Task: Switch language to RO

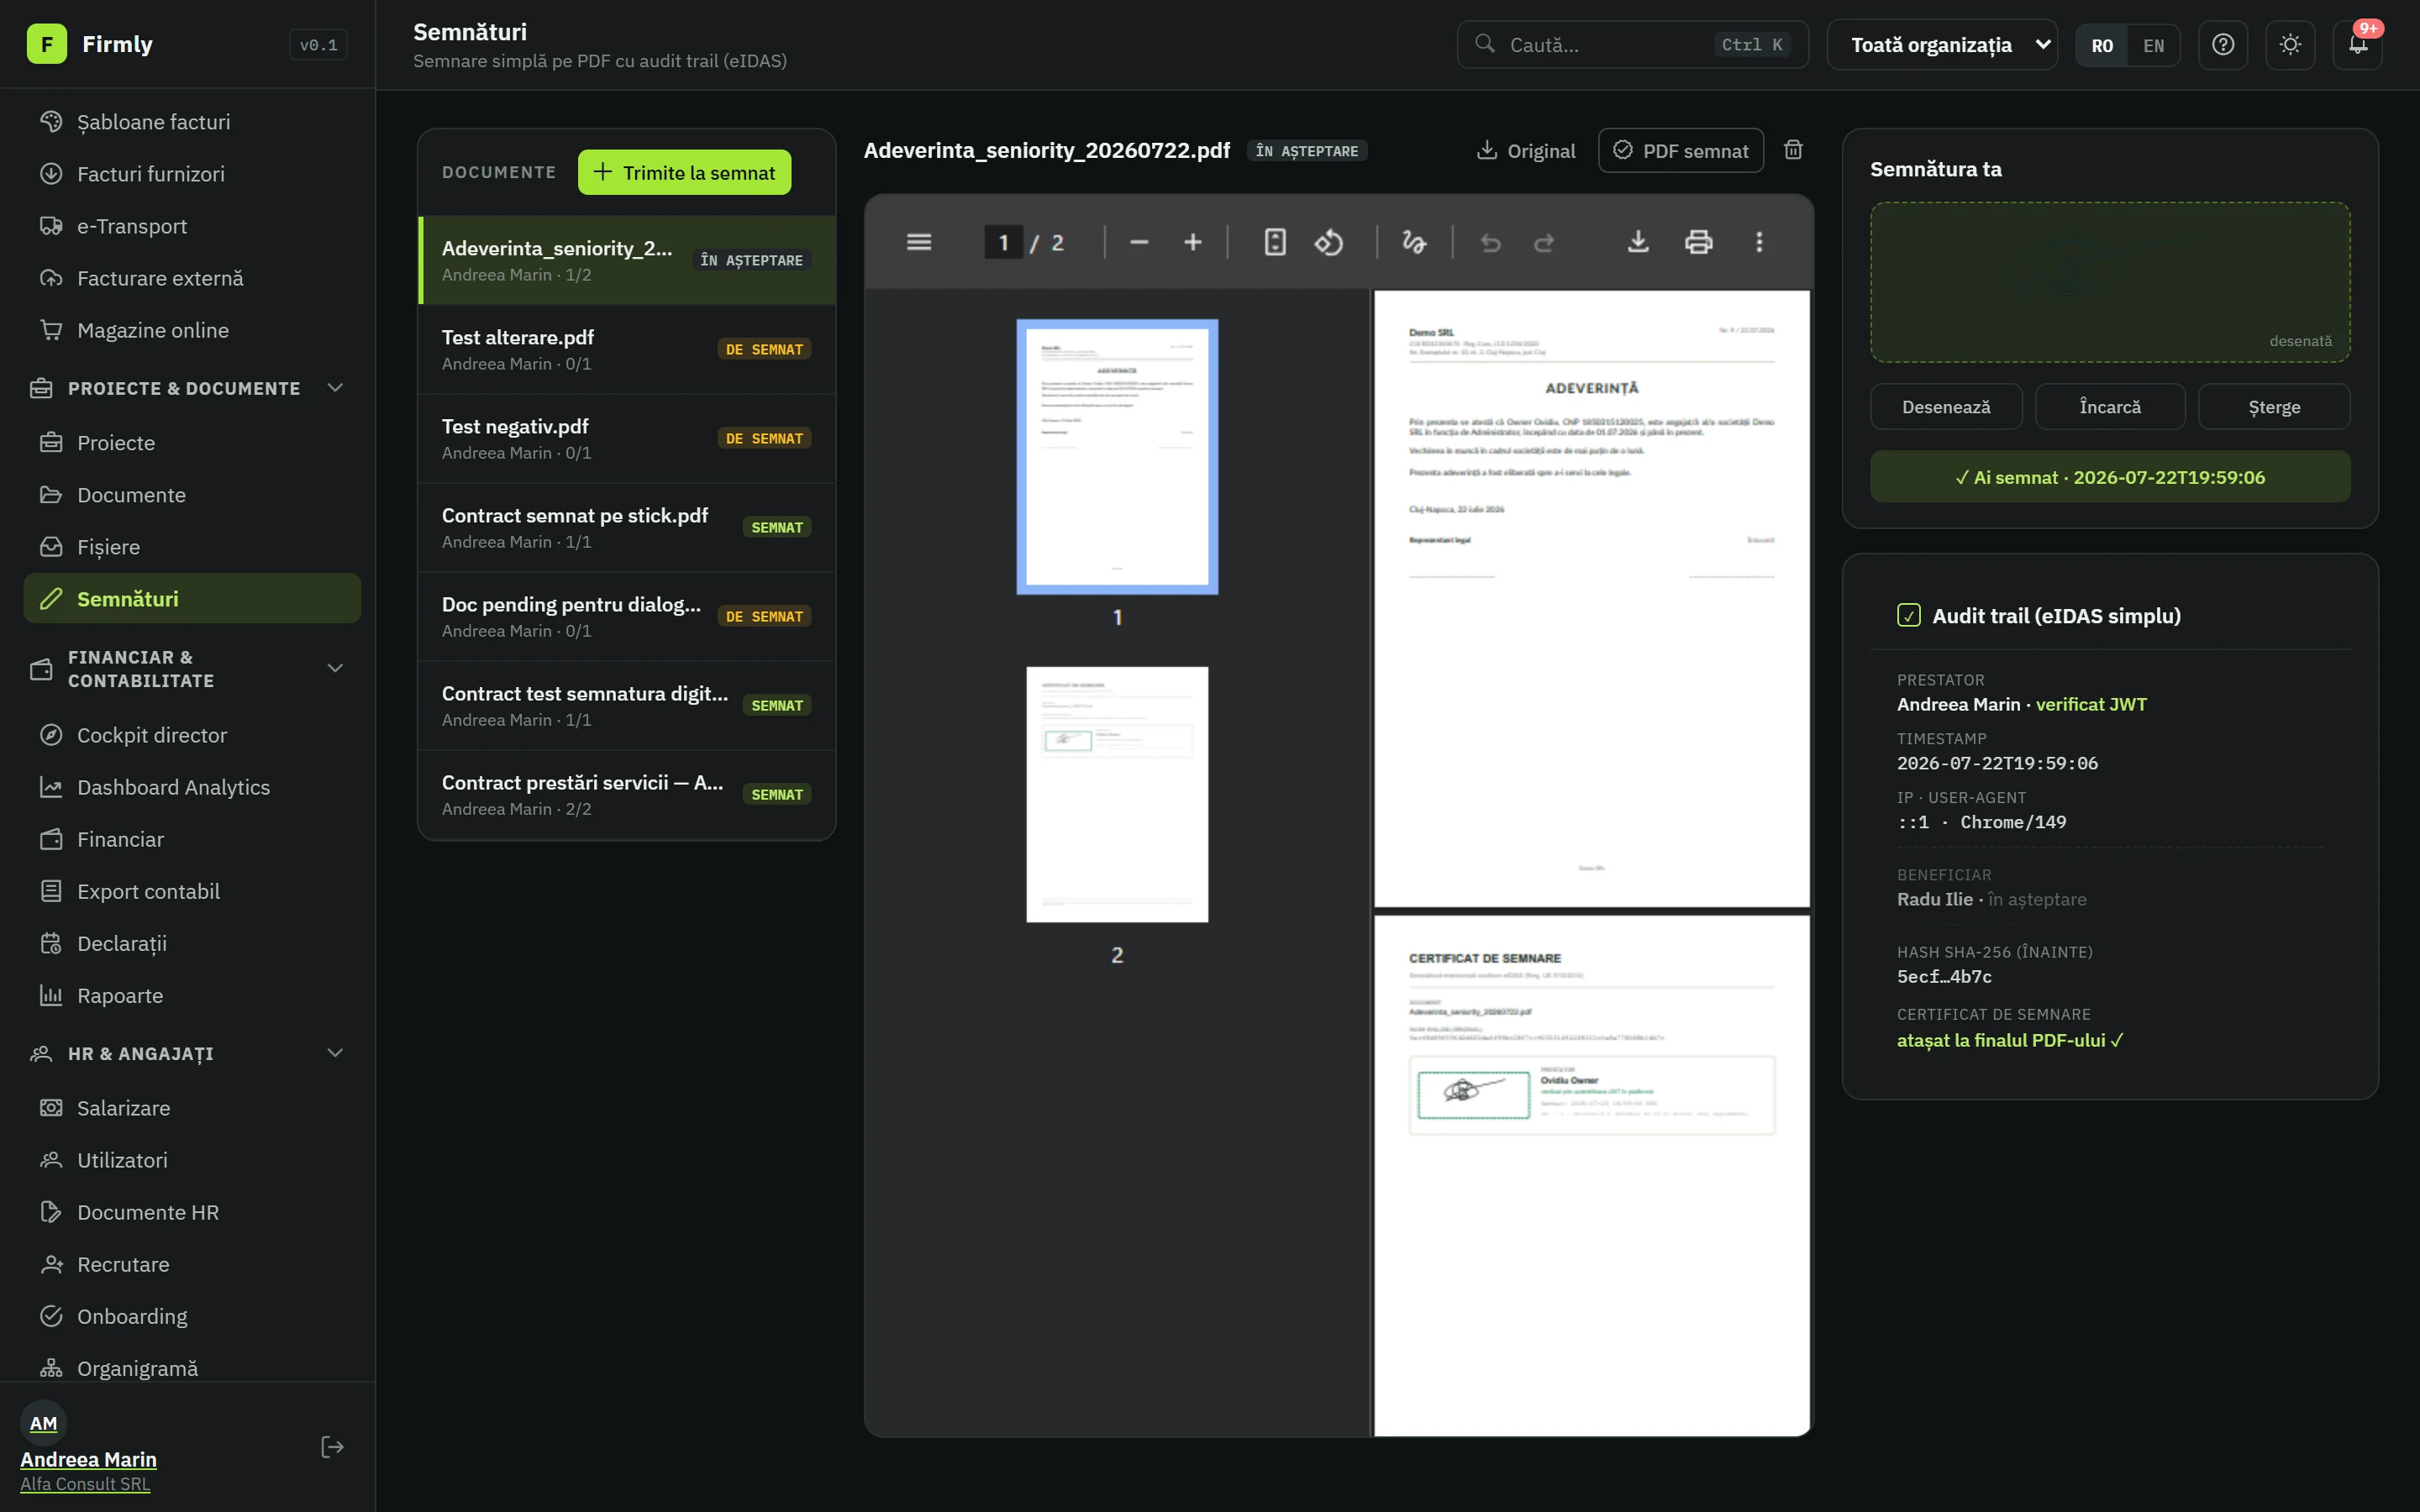Action: pyautogui.click(x=2102, y=46)
